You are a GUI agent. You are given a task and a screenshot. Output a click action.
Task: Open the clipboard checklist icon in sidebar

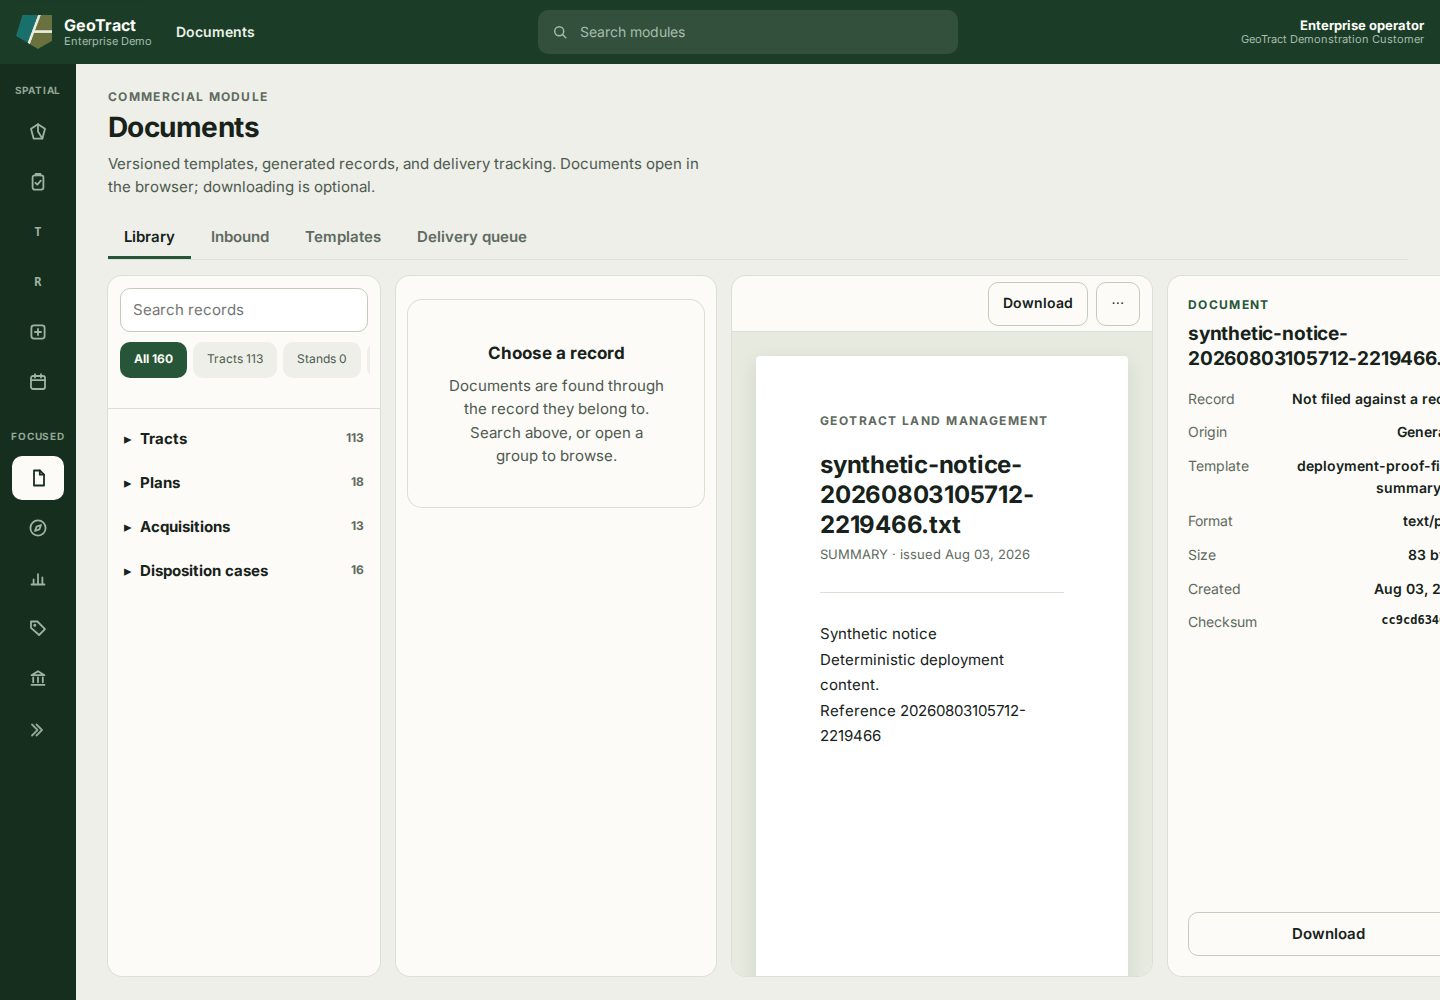click(x=38, y=182)
